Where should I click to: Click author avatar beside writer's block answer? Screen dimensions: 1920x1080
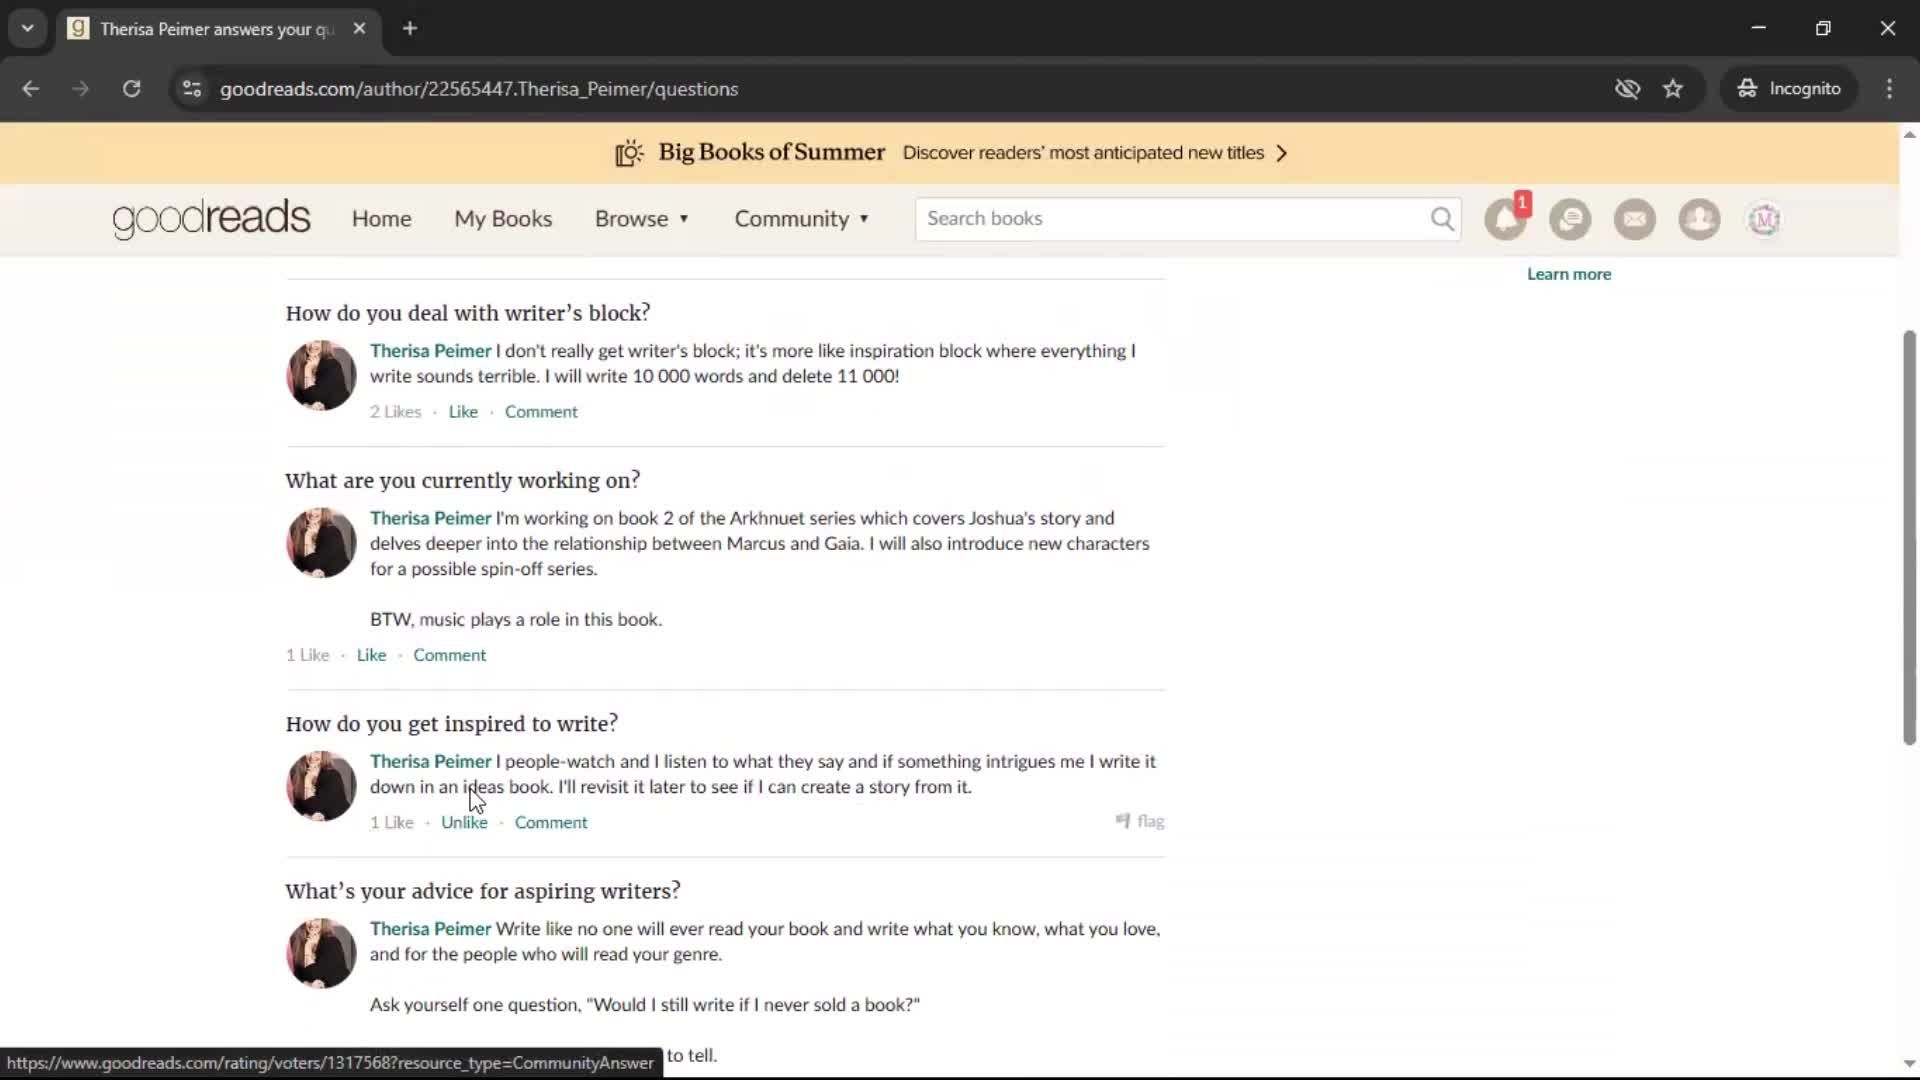pos(321,375)
